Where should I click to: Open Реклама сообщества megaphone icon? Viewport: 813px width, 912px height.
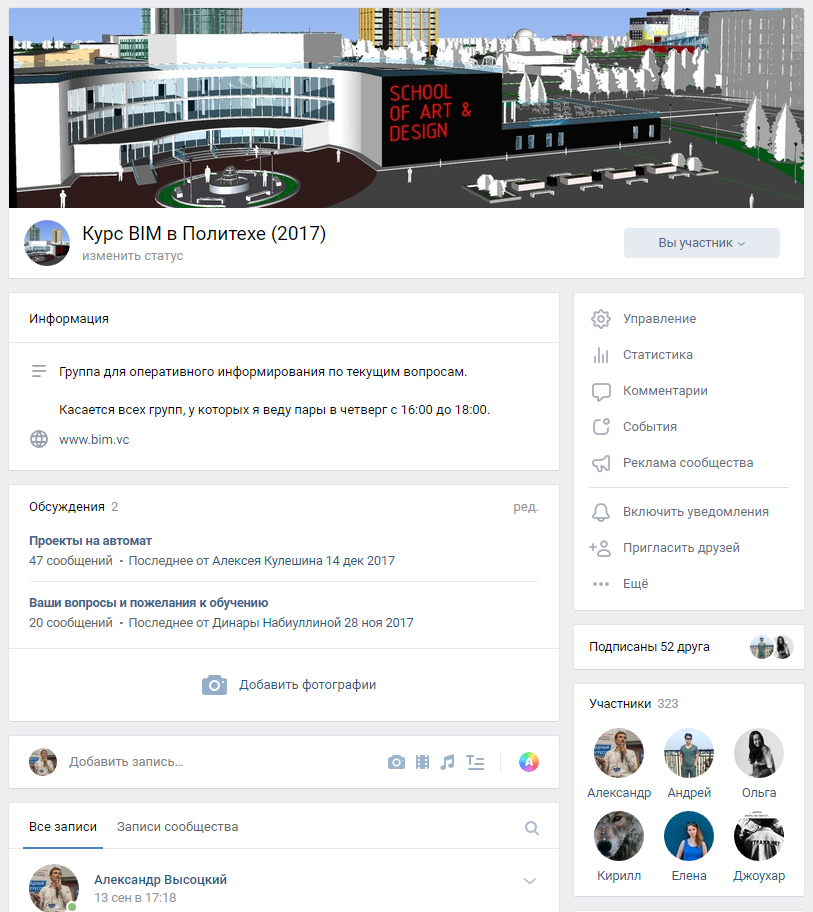tap(601, 463)
